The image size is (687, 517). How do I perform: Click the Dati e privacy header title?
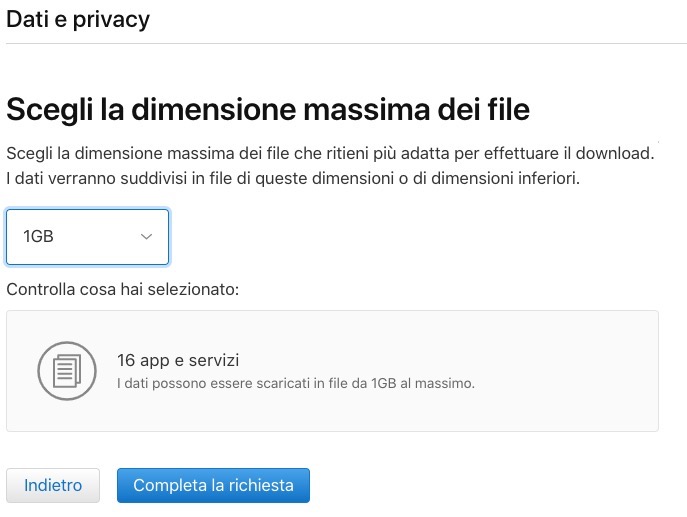[x=78, y=19]
